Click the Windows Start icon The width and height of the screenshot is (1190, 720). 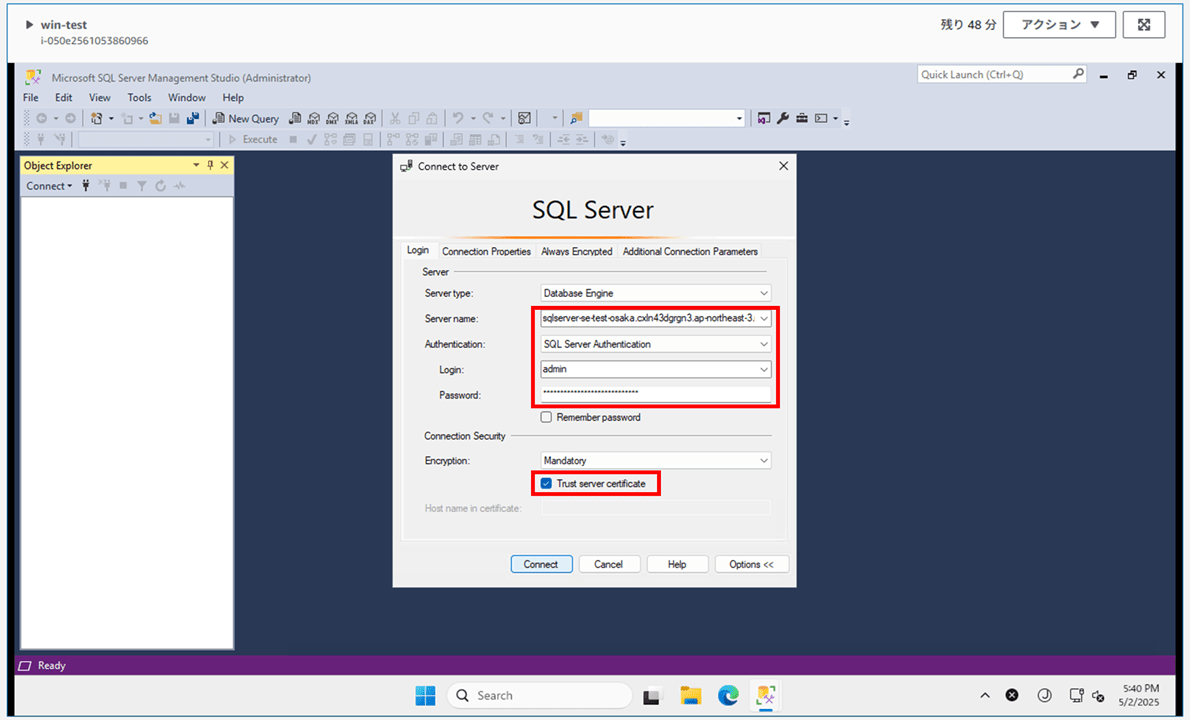[426, 696]
